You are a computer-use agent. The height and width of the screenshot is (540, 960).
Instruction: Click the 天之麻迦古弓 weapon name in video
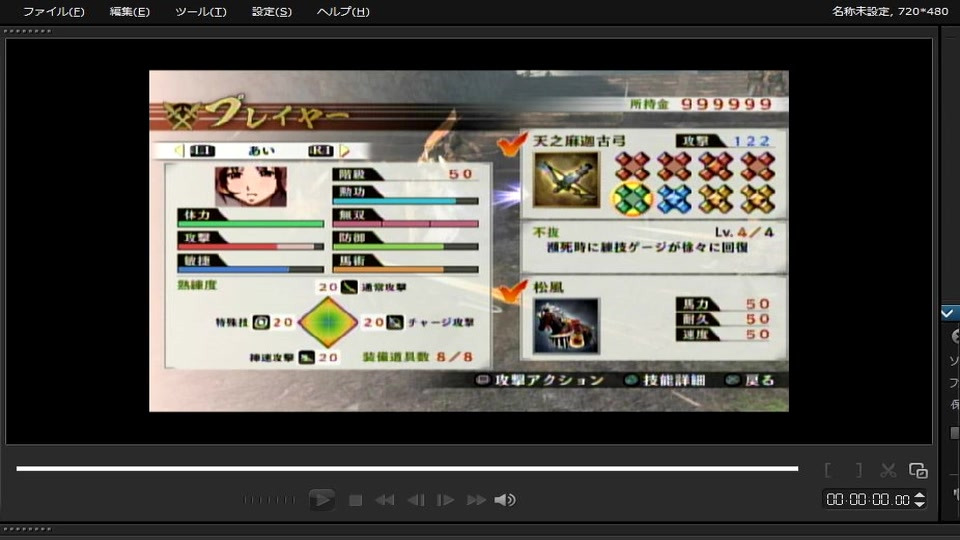579,141
